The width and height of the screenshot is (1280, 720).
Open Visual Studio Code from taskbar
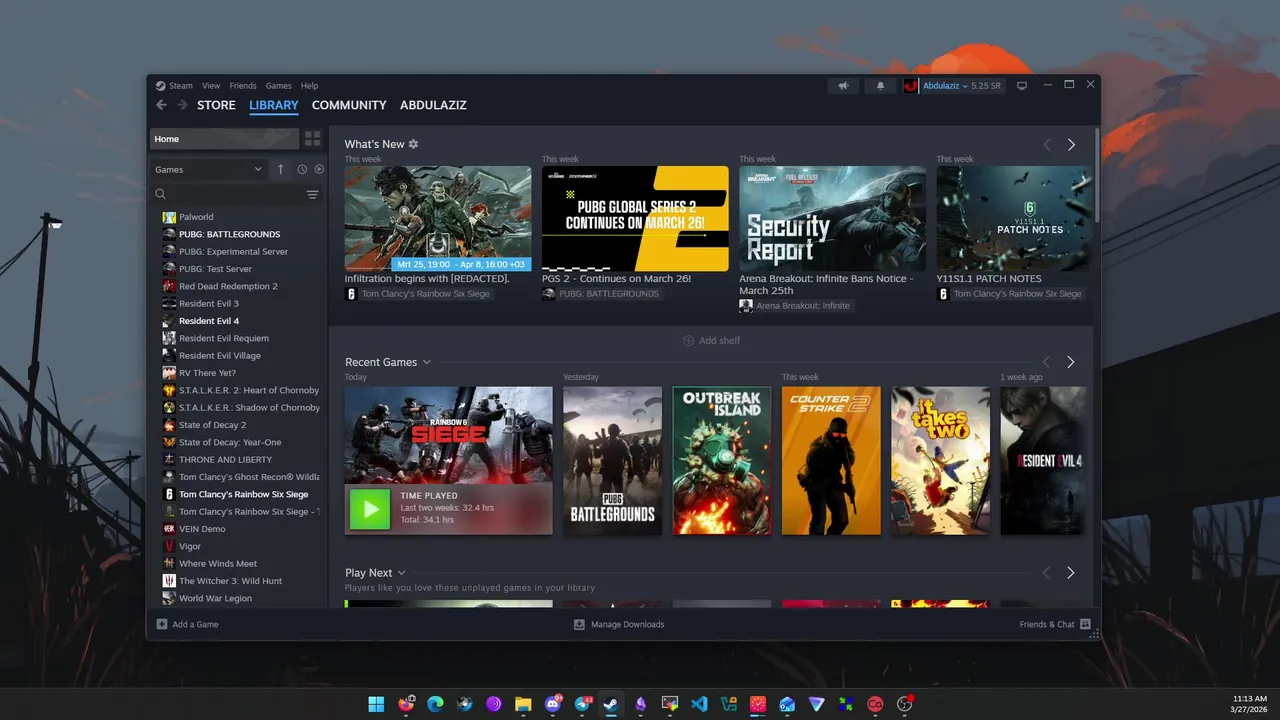click(x=699, y=704)
